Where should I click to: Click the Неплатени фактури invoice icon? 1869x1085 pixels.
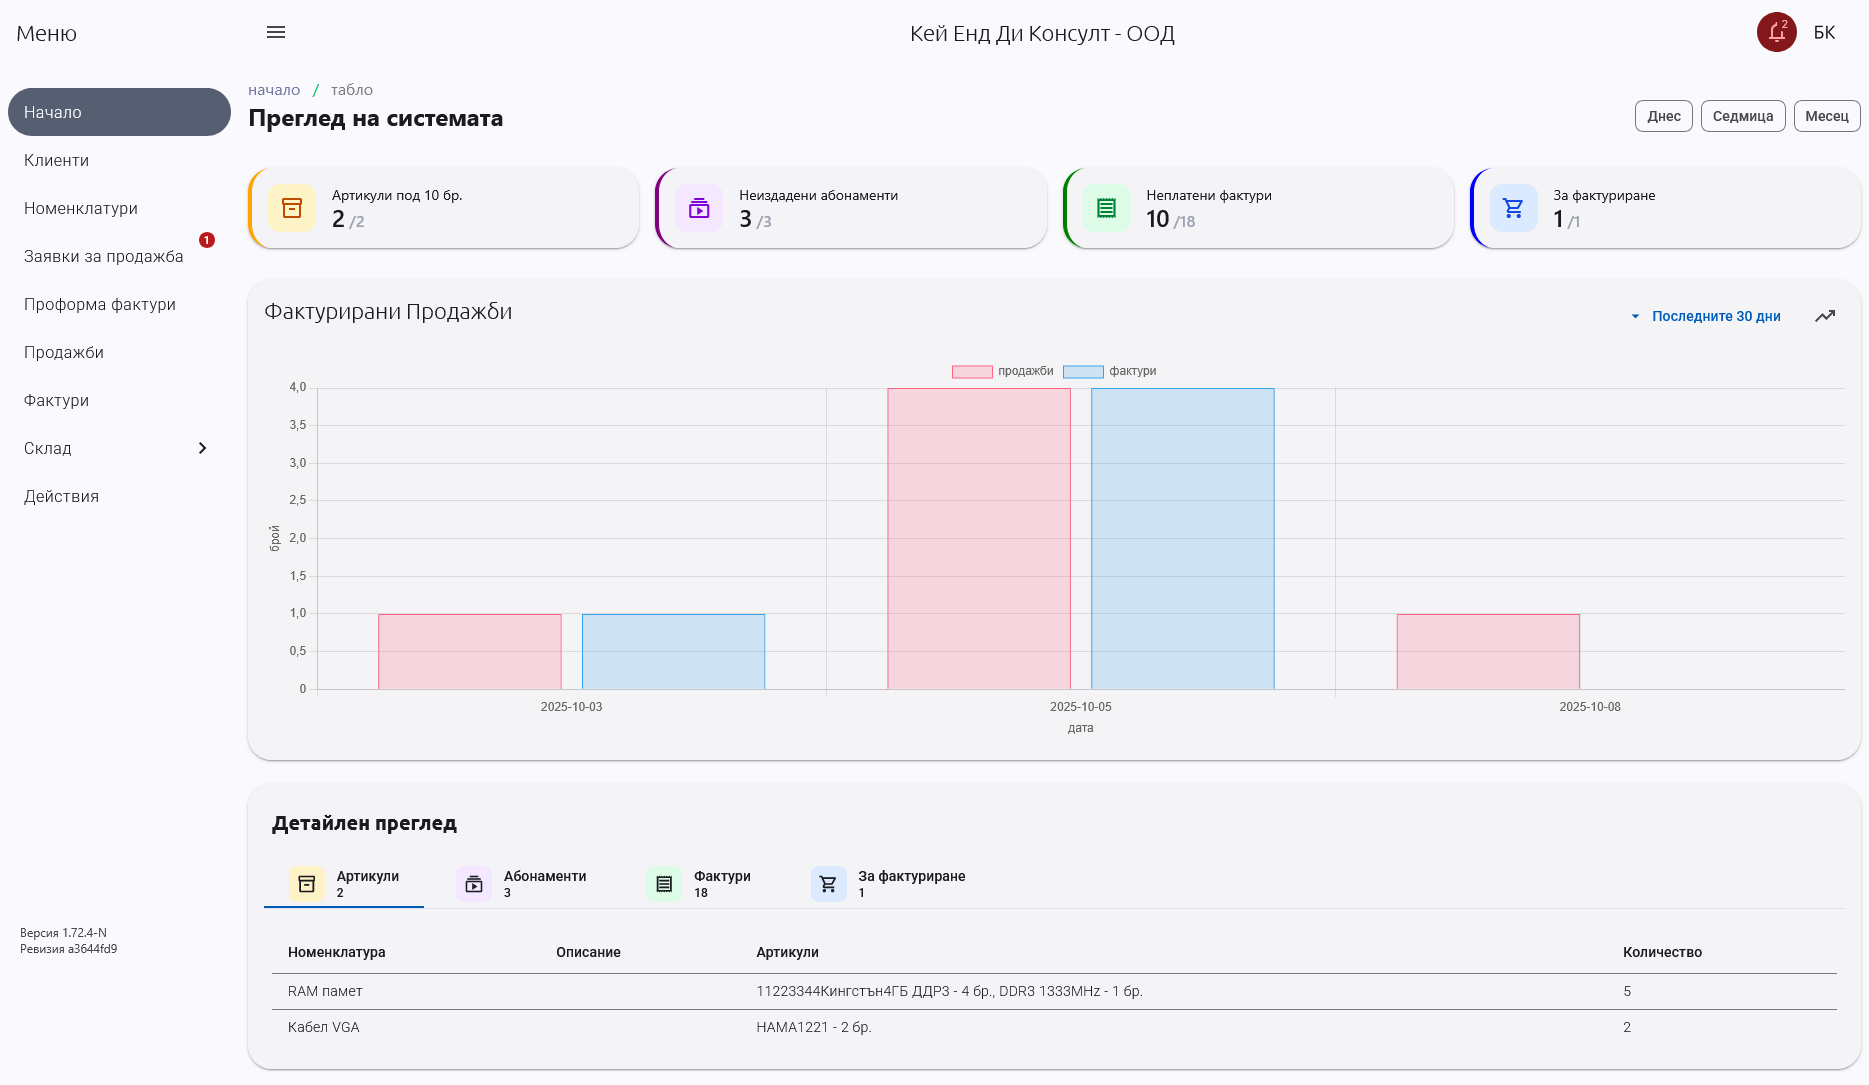1107,207
